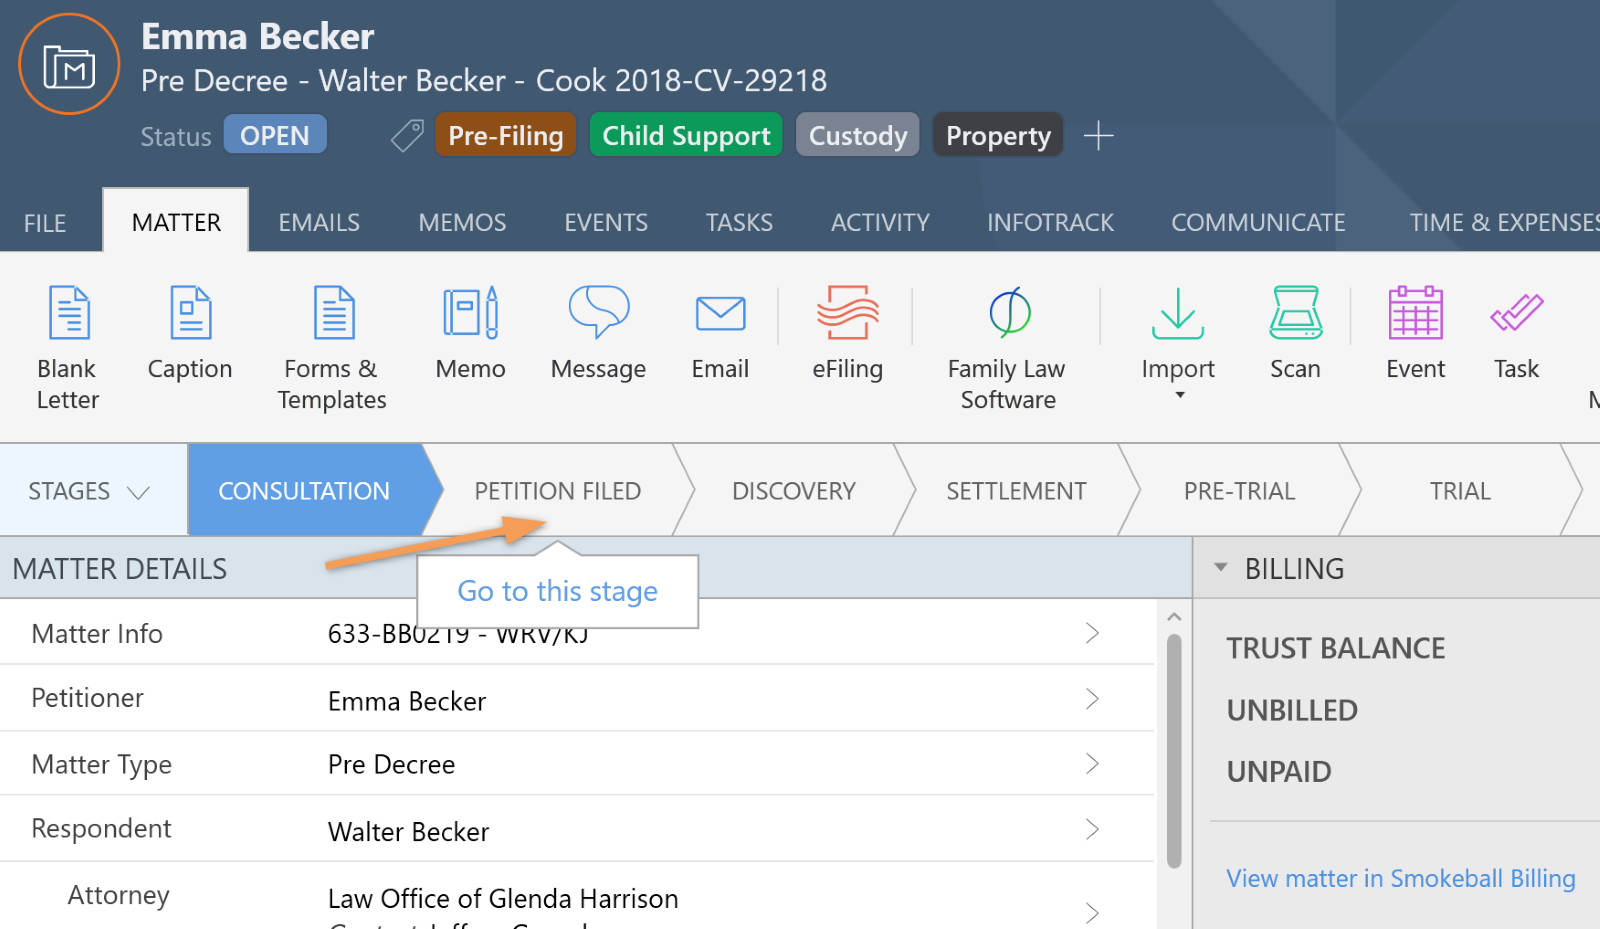The height and width of the screenshot is (929, 1600).
Task: Click Law Office of Glenda Harrison
Action: [x=503, y=898]
